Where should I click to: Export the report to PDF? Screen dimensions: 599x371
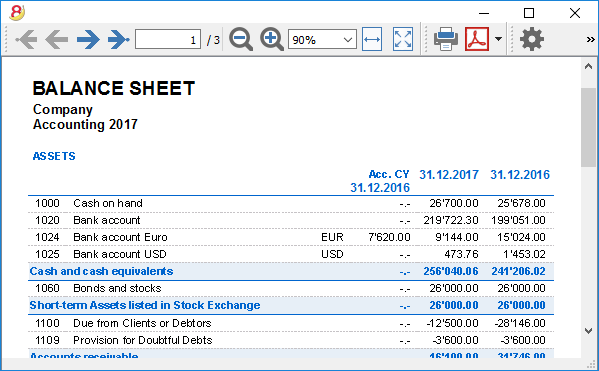[477, 39]
